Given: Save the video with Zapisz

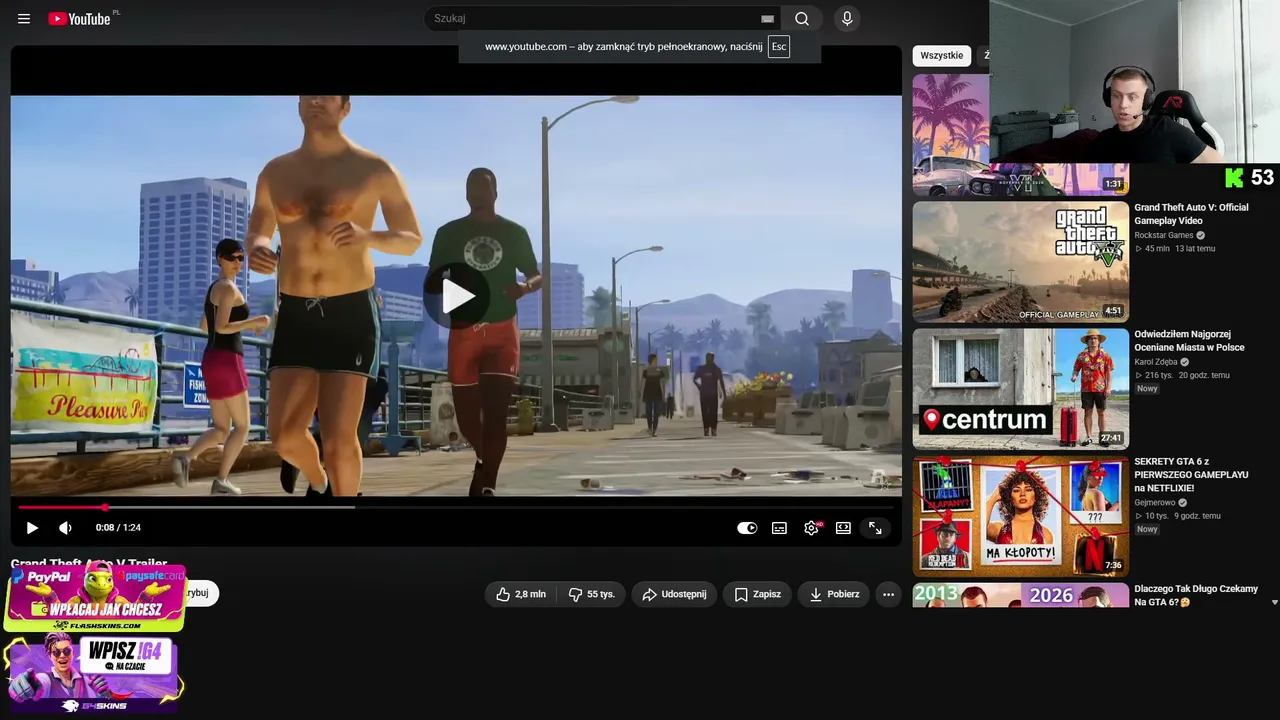Looking at the screenshot, I should (x=757, y=594).
